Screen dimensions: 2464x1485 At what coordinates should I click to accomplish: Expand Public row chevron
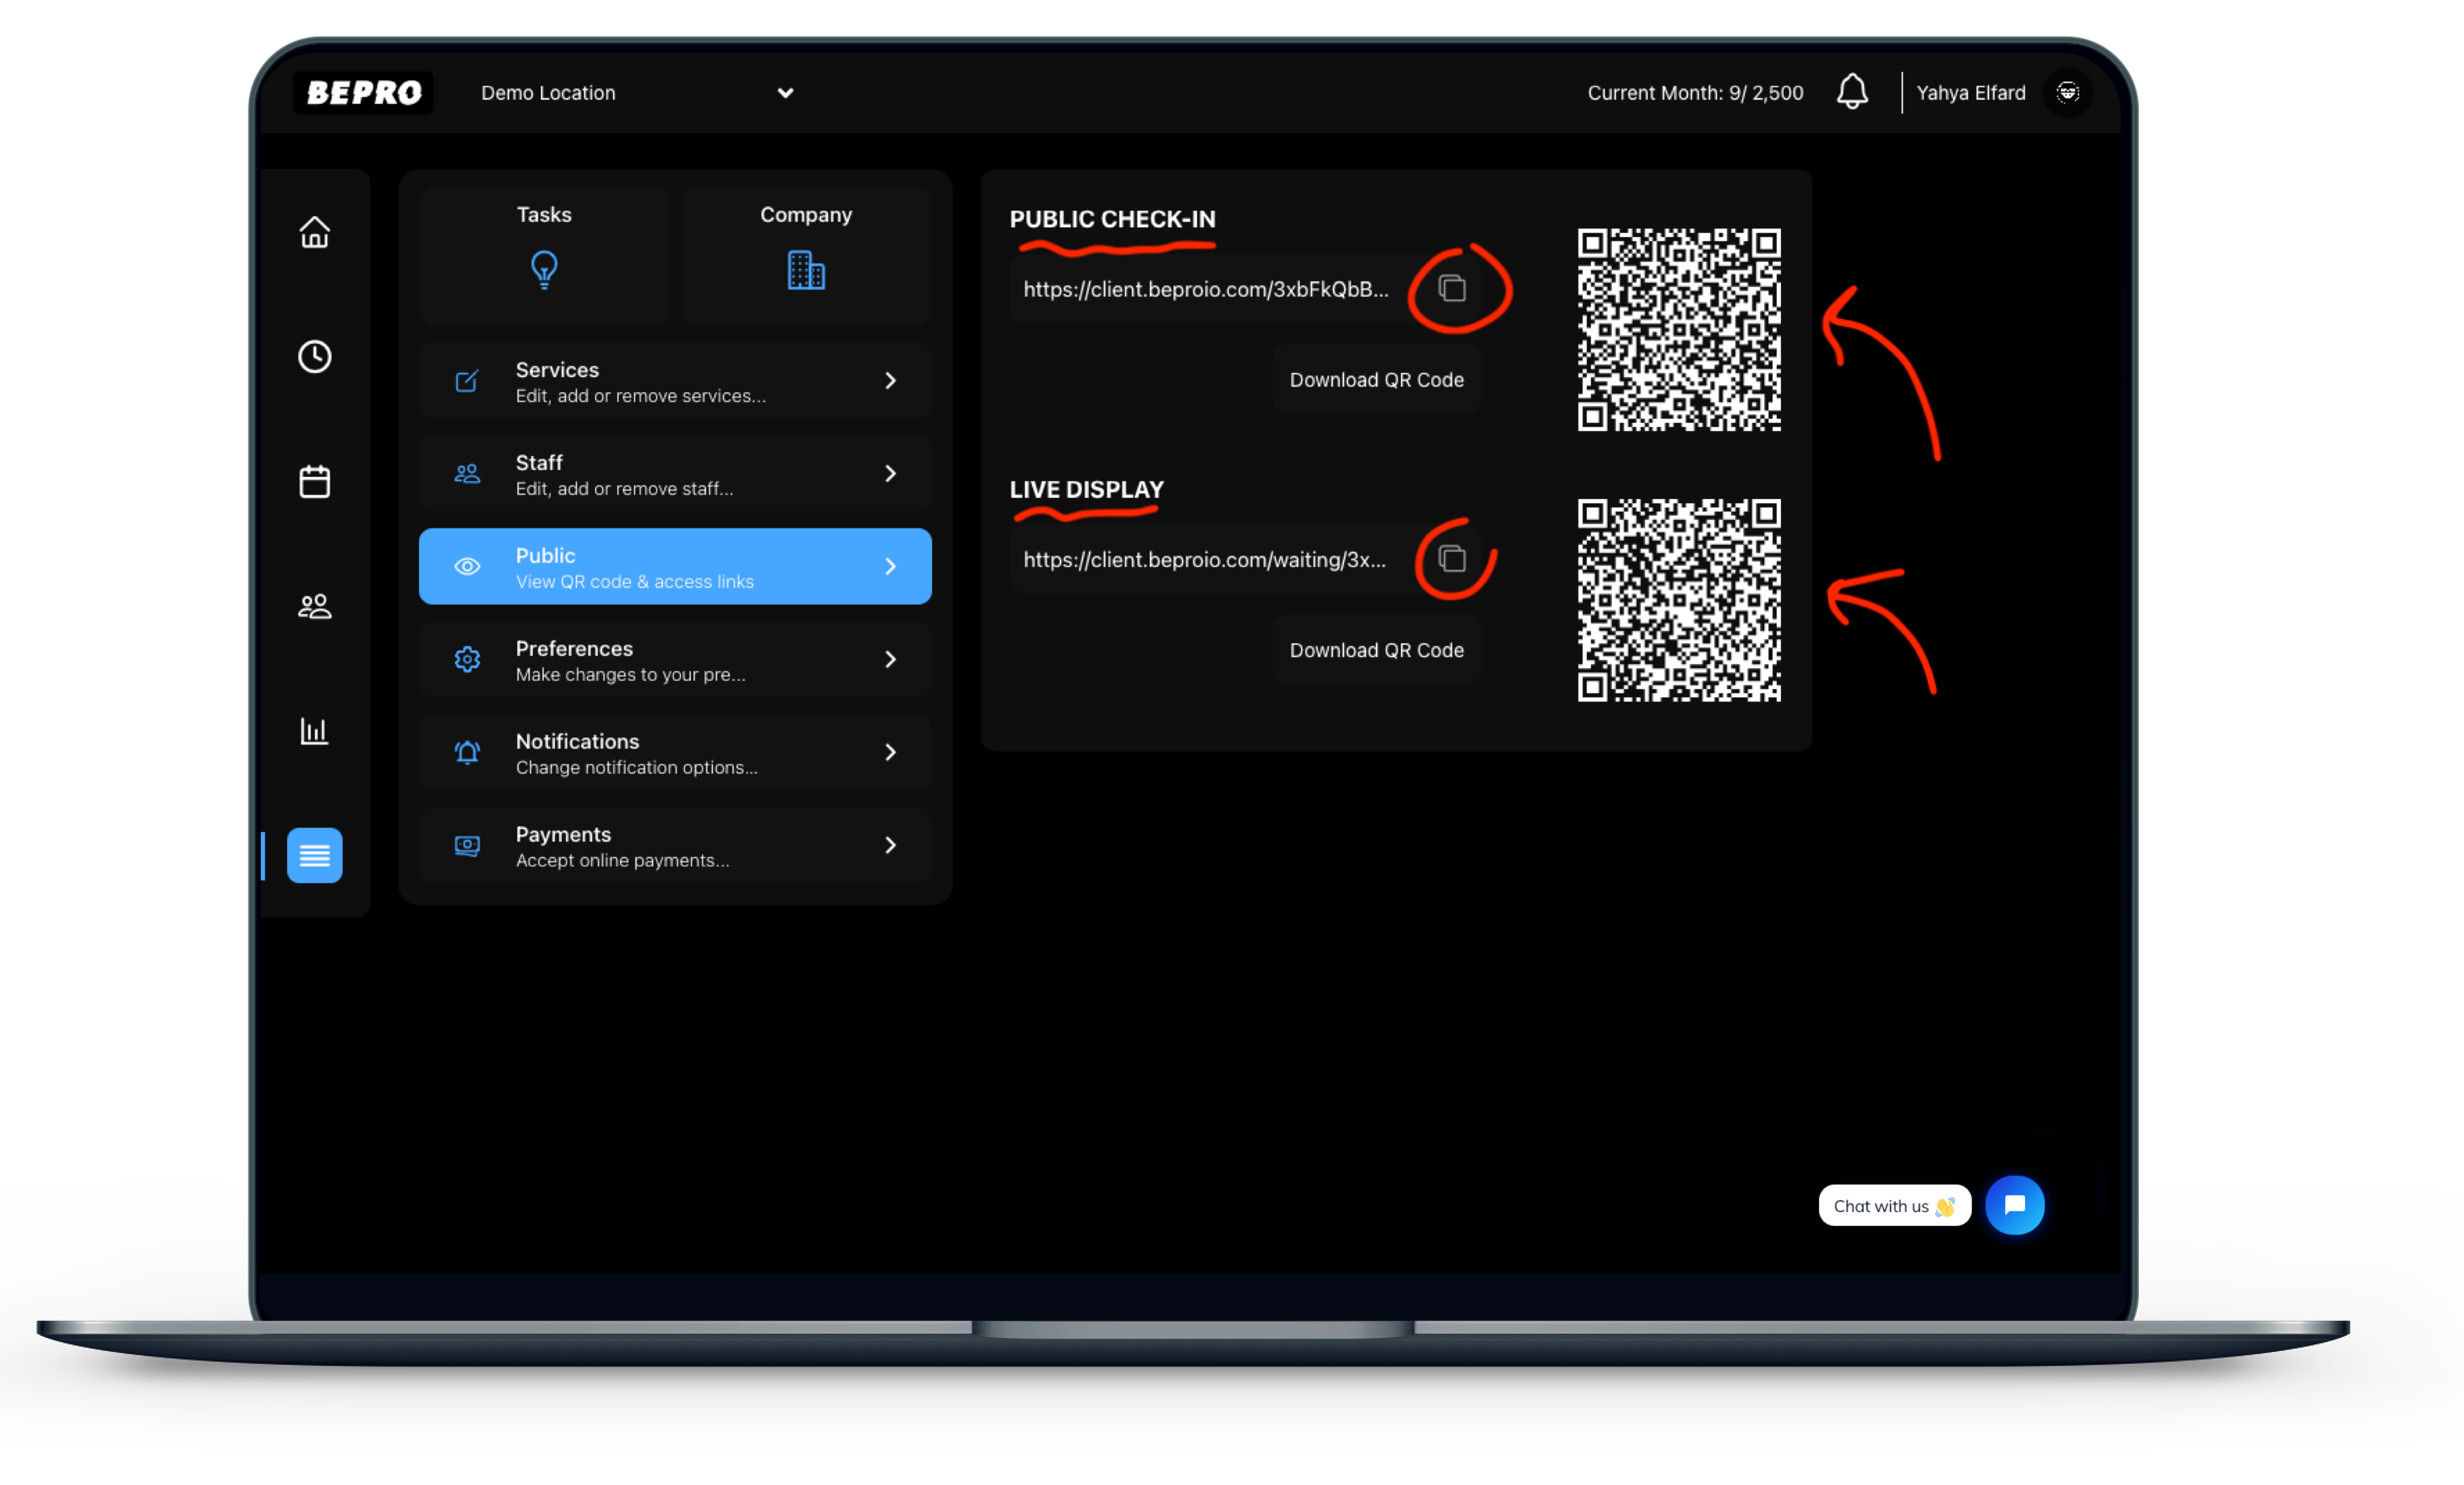[x=891, y=567]
